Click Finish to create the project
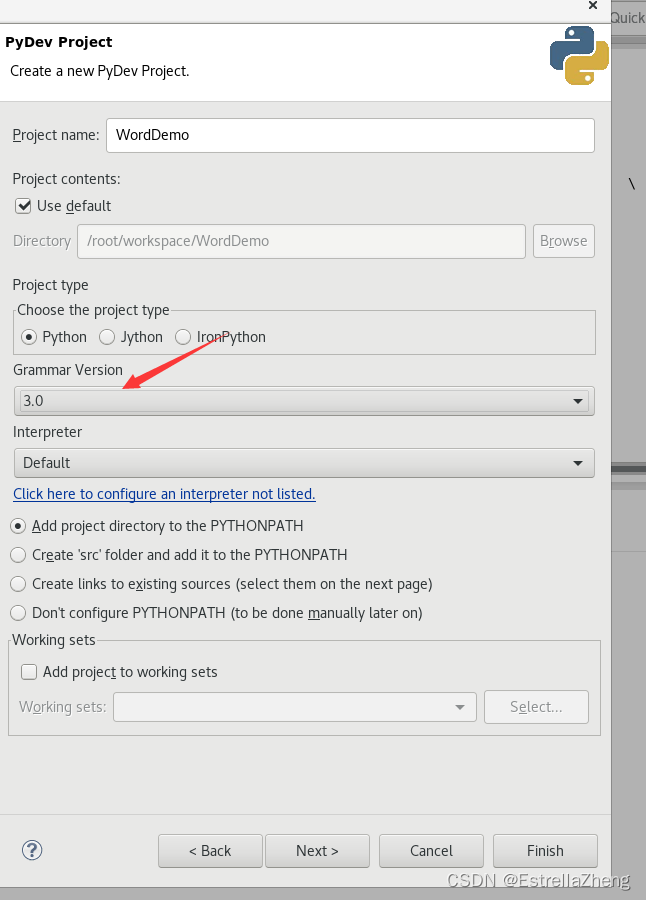 click(545, 851)
